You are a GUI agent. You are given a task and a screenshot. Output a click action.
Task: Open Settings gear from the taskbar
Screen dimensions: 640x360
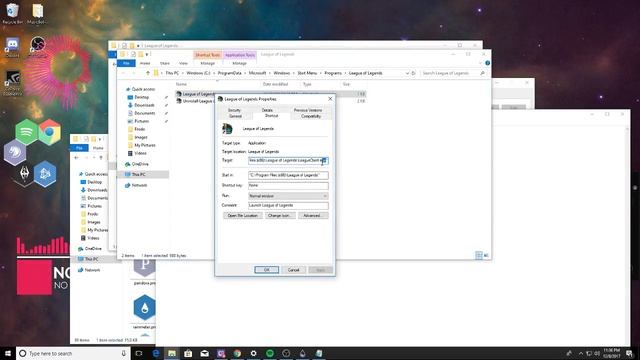253,353
